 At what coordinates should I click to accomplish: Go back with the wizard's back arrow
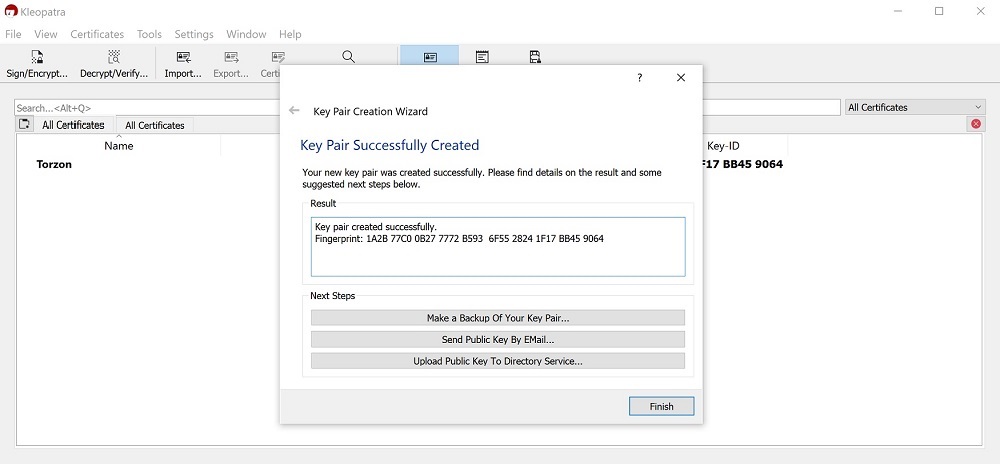point(294,111)
